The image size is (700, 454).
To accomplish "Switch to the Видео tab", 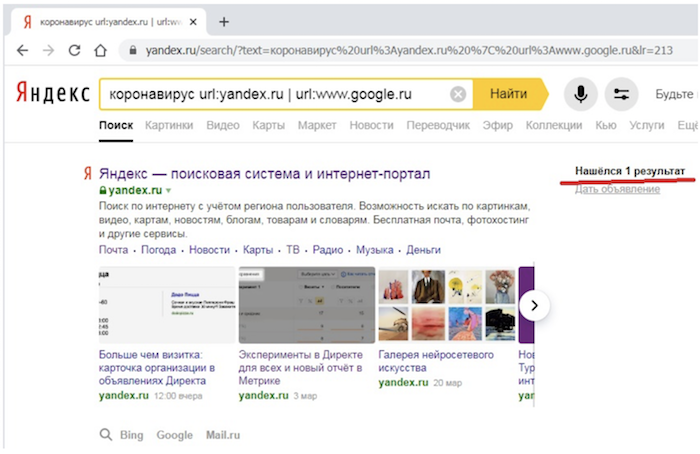I will point(223,125).
